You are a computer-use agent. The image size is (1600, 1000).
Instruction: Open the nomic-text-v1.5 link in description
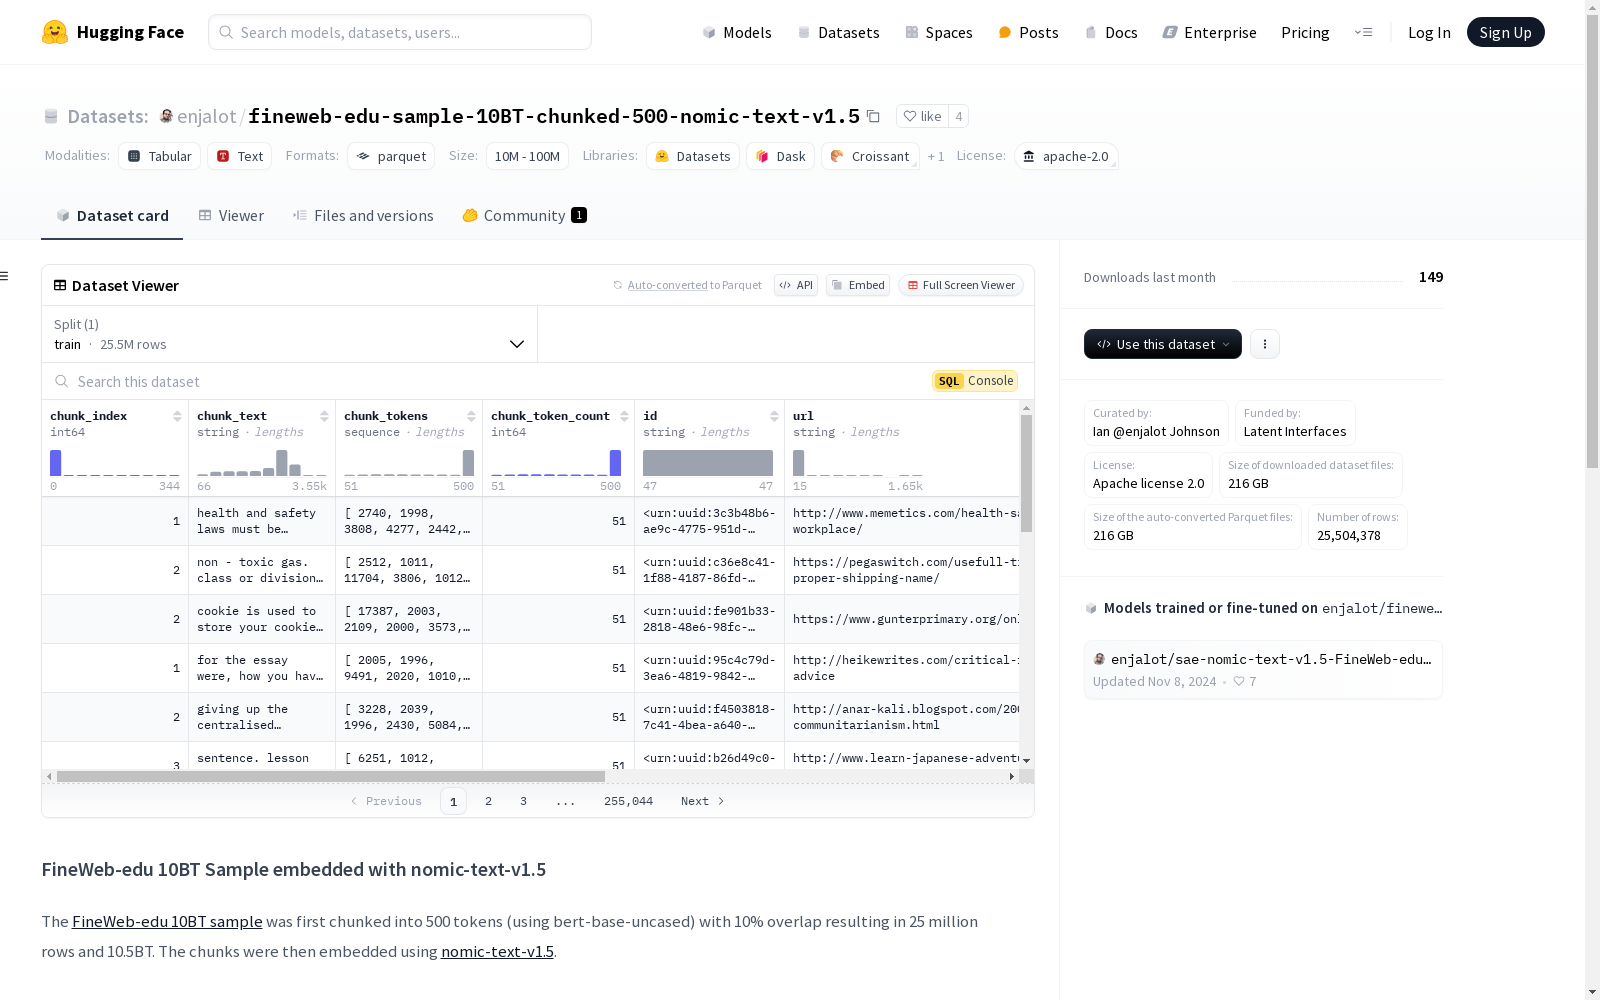[x=497, y=951]
